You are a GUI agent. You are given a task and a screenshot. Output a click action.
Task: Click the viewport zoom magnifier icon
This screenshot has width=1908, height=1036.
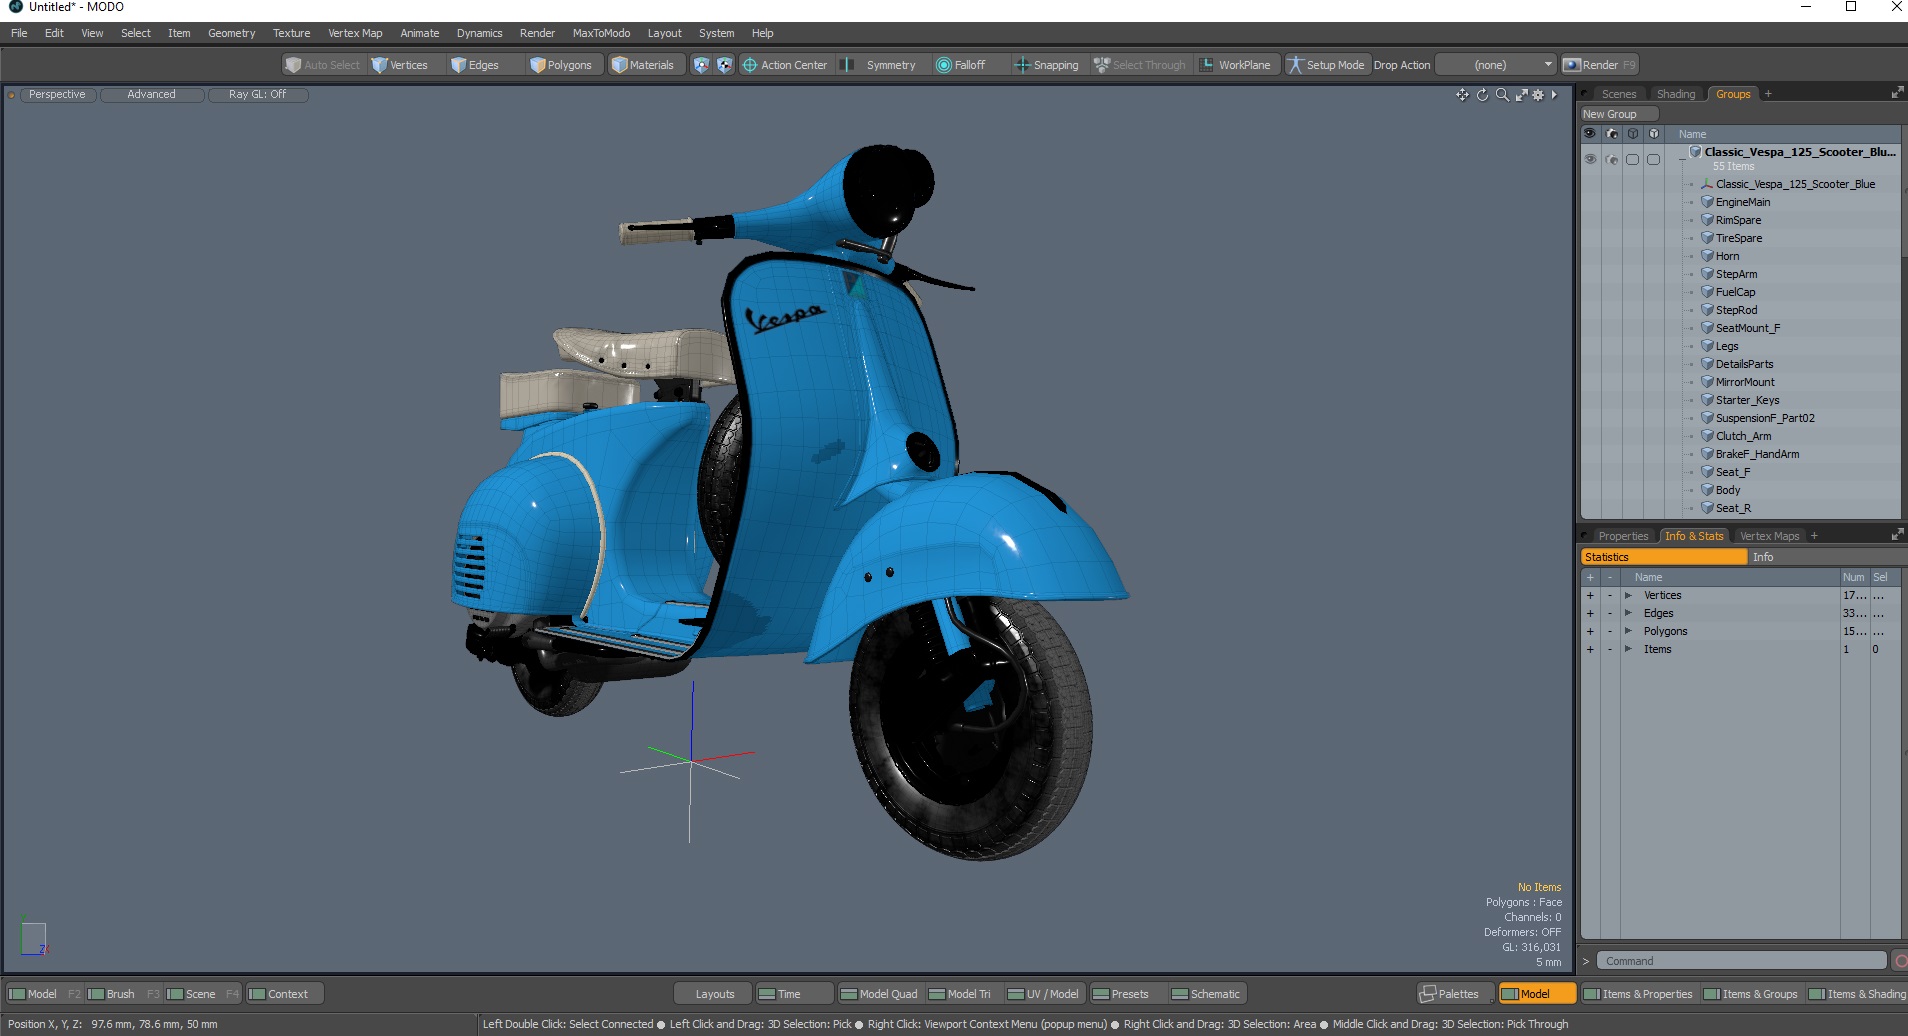(x=1502, y=95)
